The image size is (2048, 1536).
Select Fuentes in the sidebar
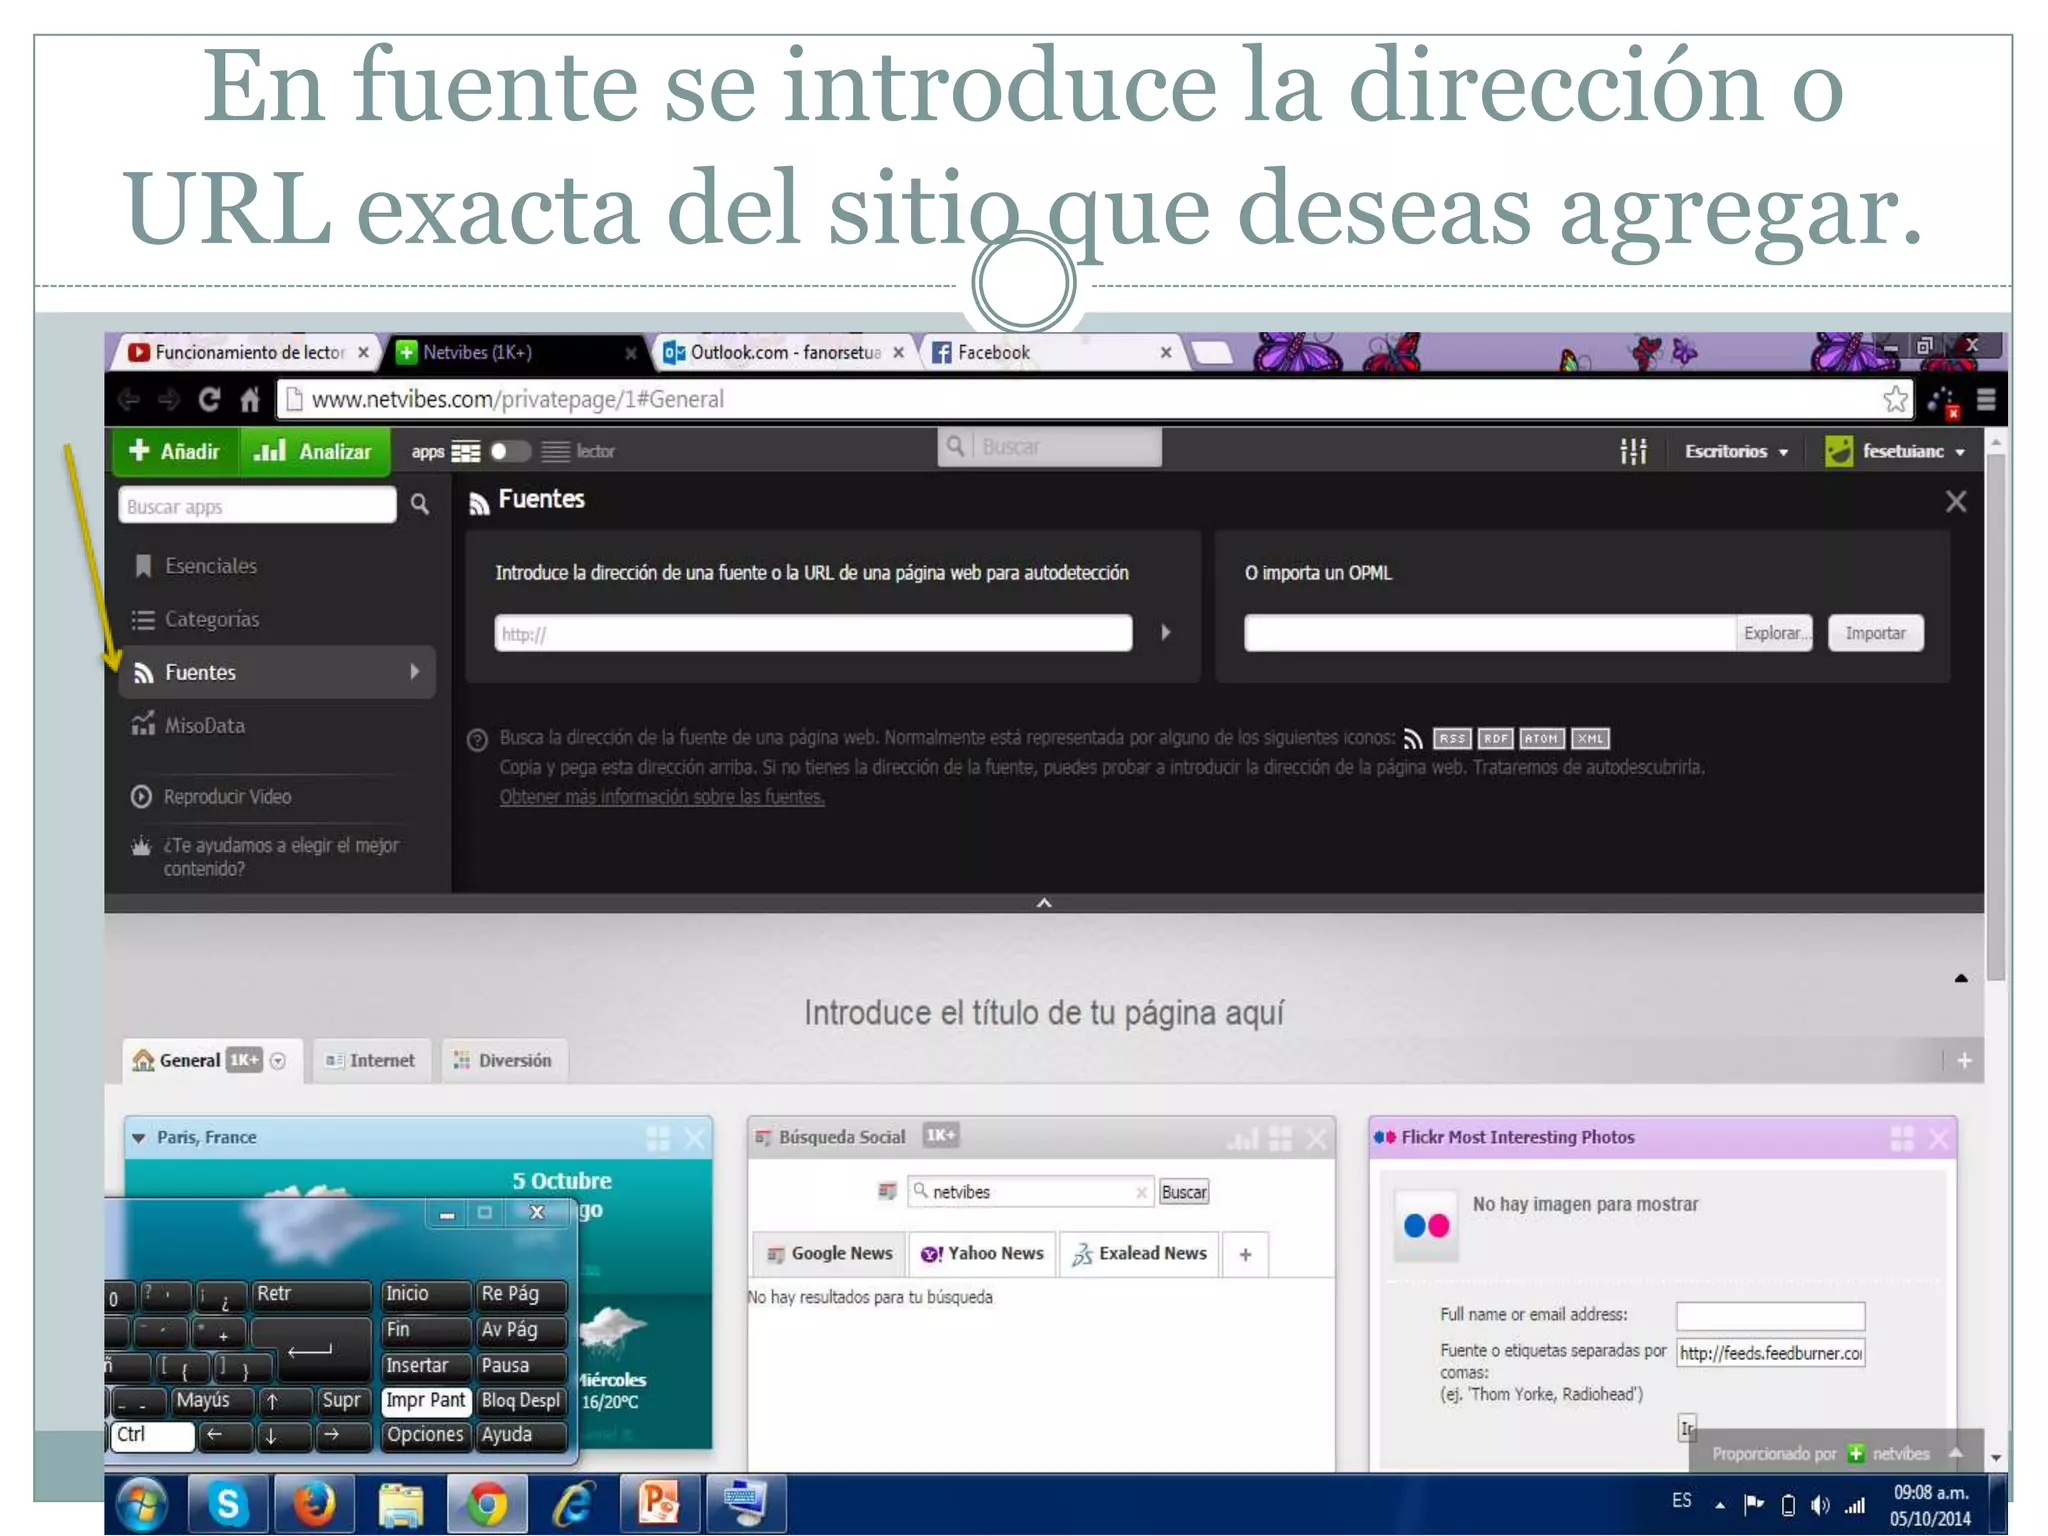(x=276, y=672)
